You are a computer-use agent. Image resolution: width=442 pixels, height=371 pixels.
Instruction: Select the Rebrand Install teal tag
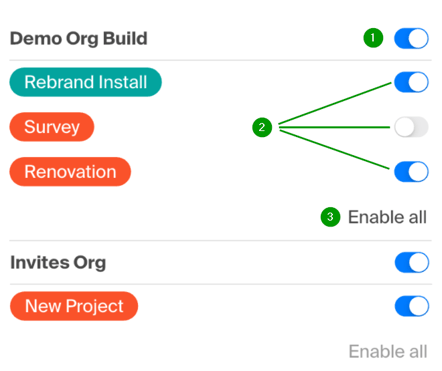[86, 82]
